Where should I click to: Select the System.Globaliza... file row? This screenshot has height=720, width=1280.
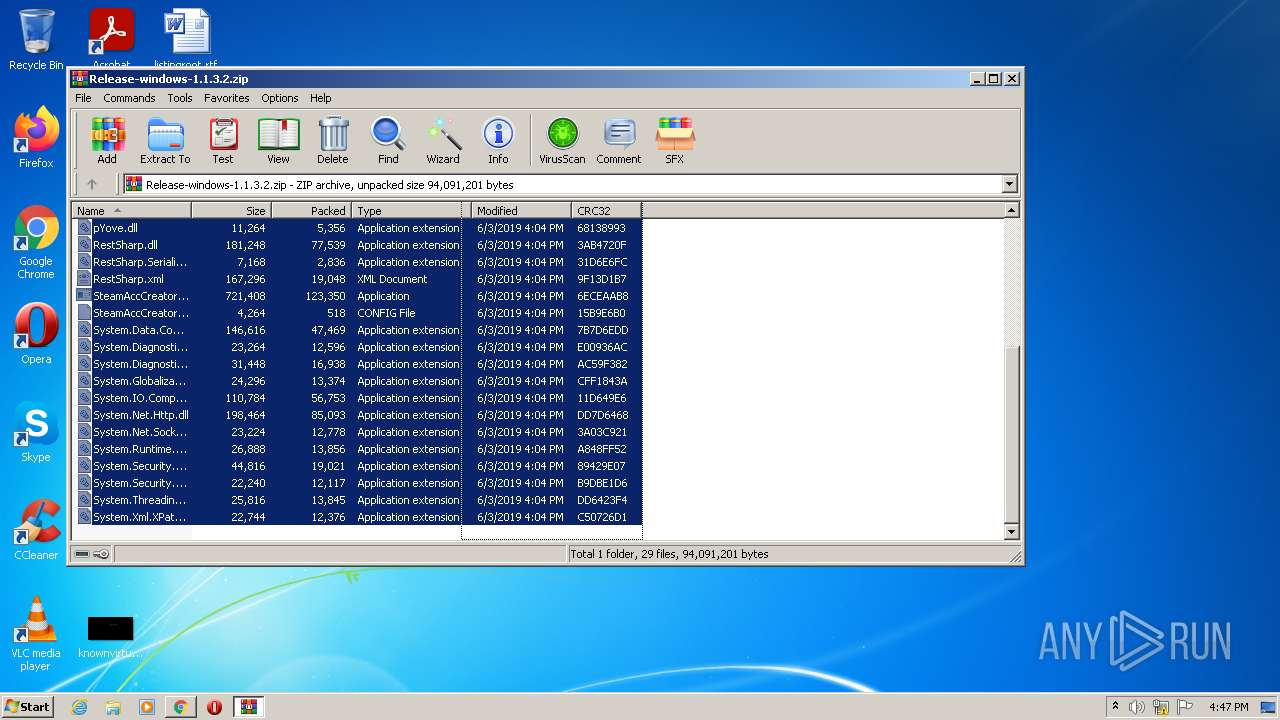tap(359, 381)
